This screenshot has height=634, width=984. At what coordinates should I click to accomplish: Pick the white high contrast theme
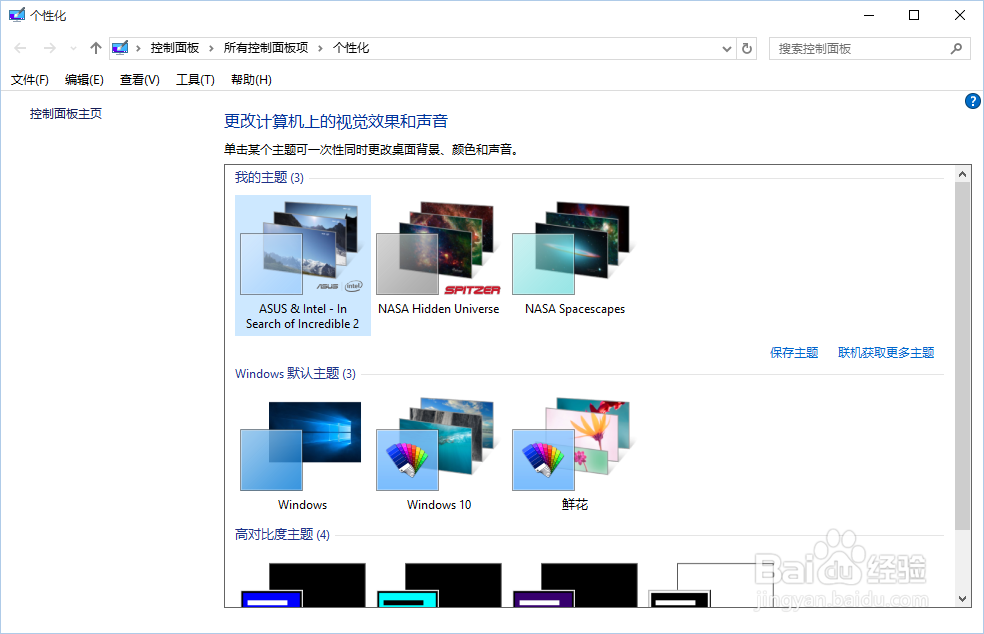[x=711, y=585]
